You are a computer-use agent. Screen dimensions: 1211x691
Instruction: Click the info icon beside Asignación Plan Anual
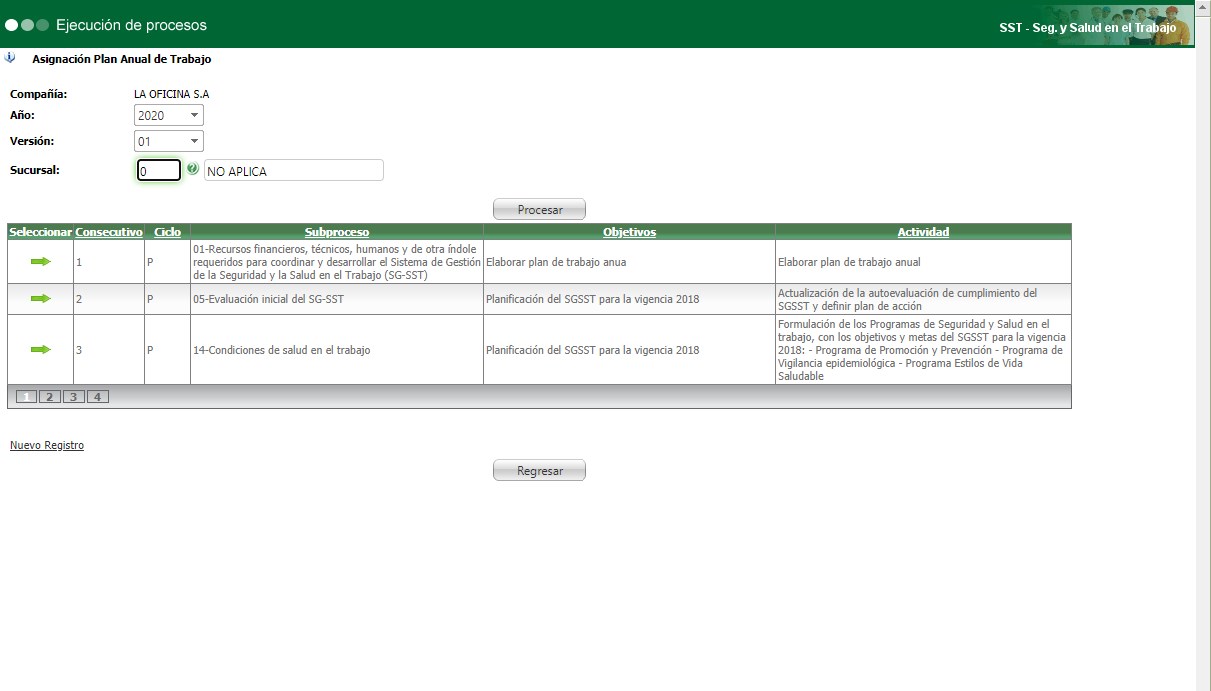click(x=10, y=58)
